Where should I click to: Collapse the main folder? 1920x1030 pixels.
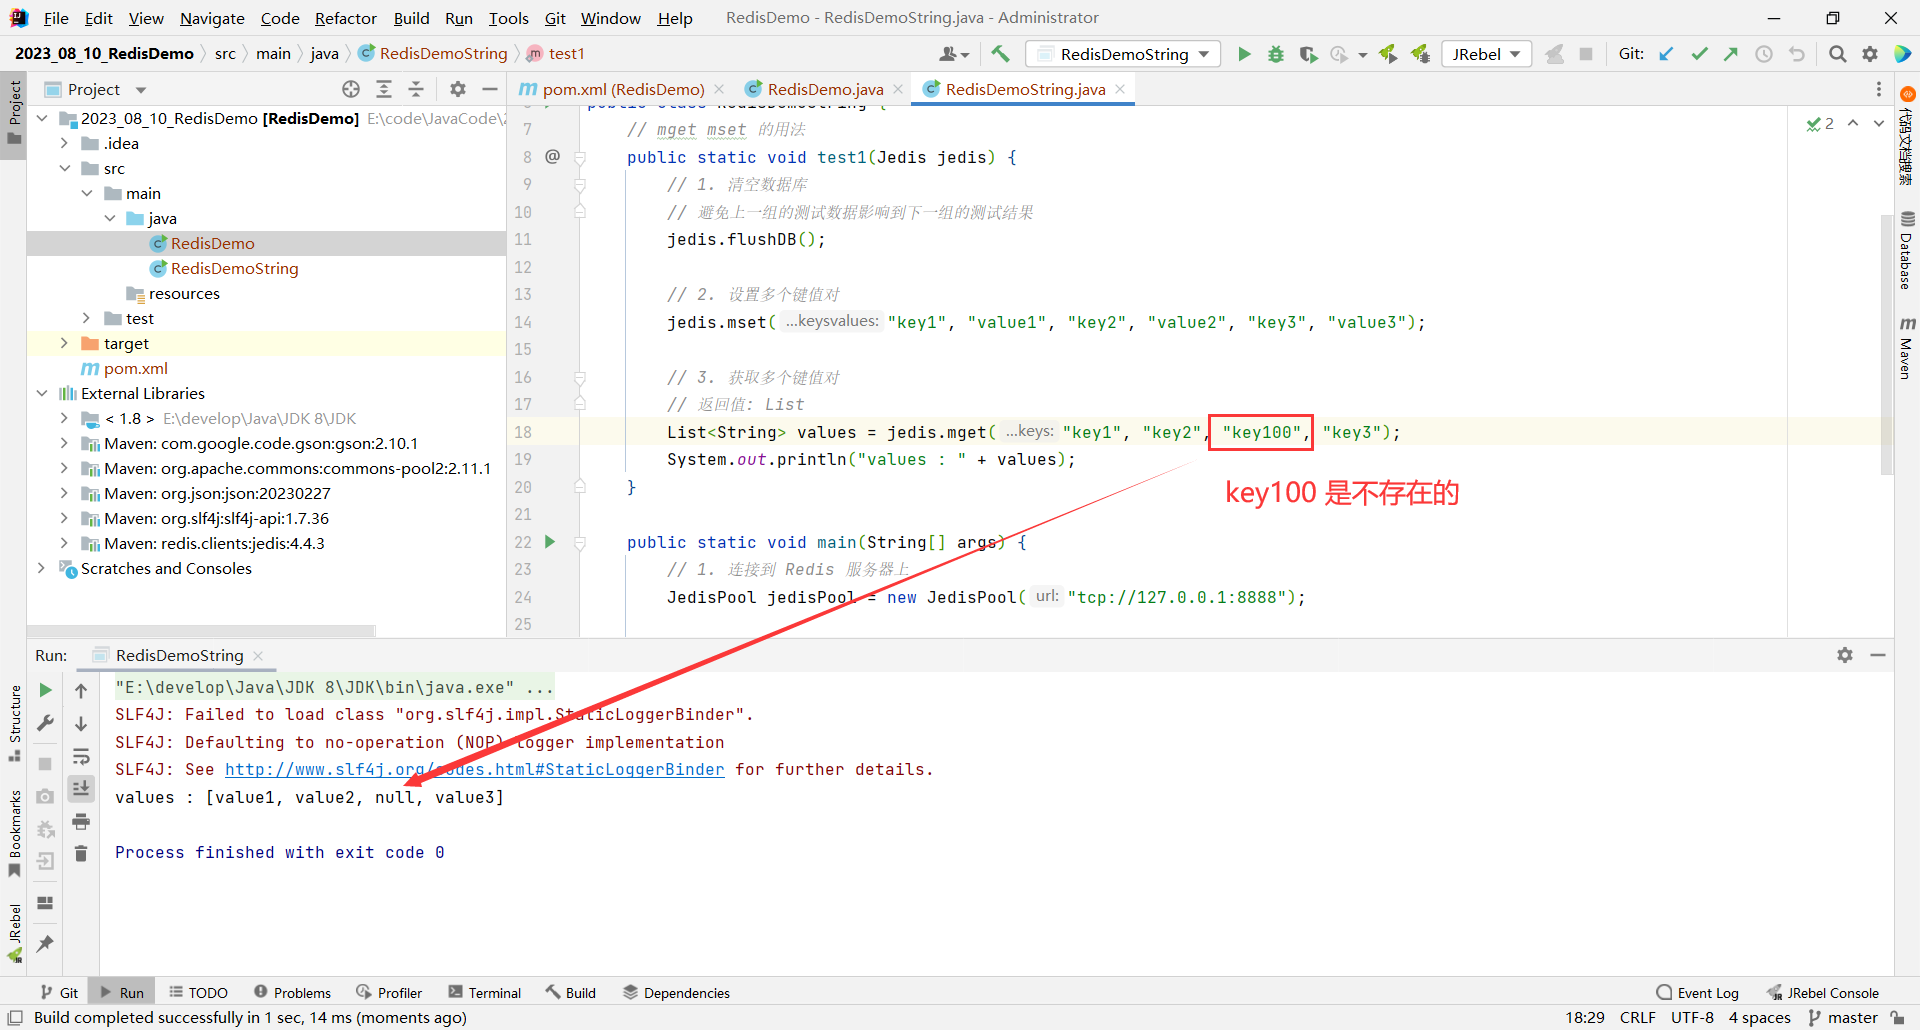tap(87, 193)
